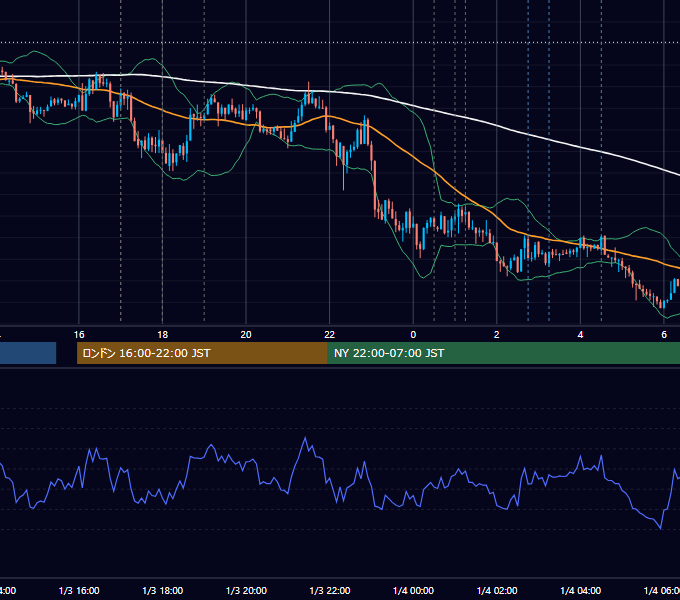Screen dimensions: 680x600
Task: Click the '2' hour label on chart axis
Action: [497, 335]
